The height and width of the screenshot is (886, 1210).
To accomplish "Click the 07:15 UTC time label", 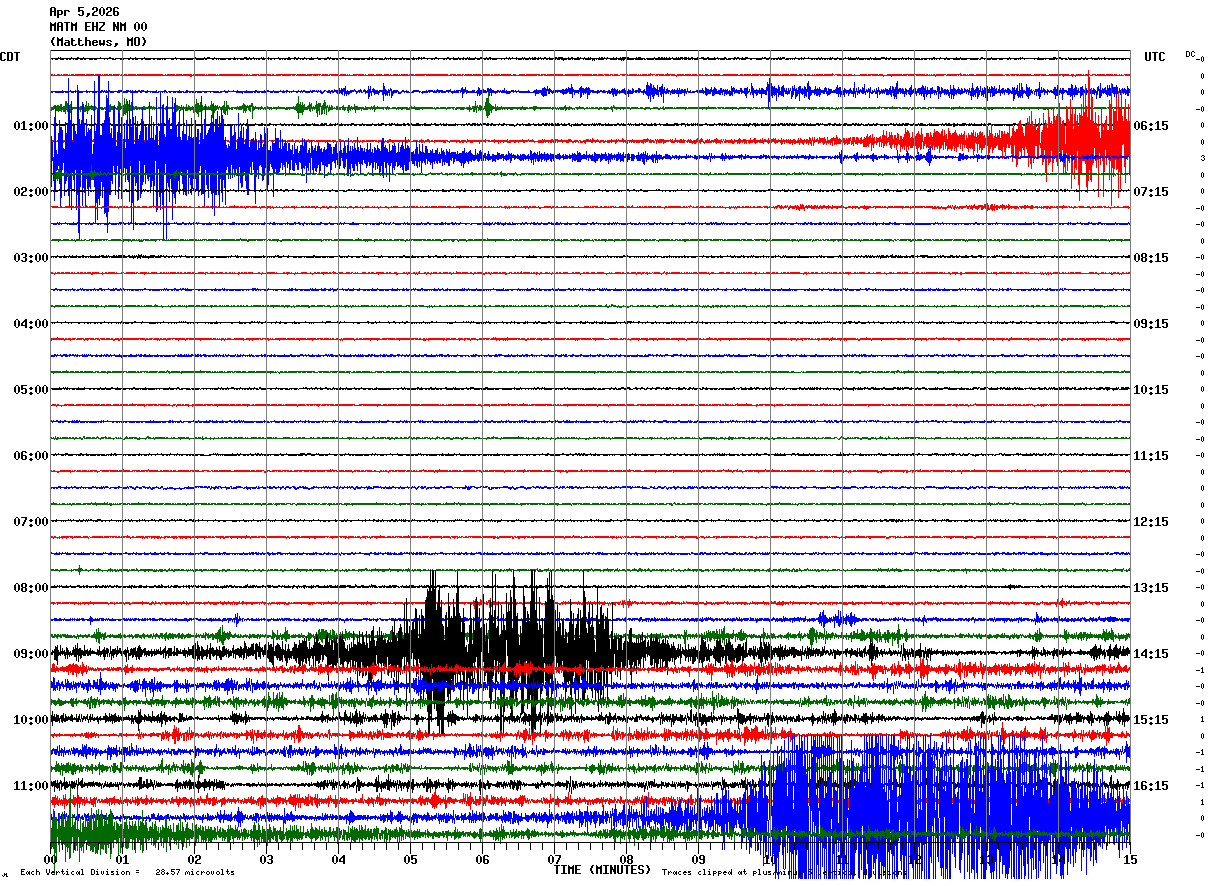I will pyautogui.click(x=1152, y=192).
